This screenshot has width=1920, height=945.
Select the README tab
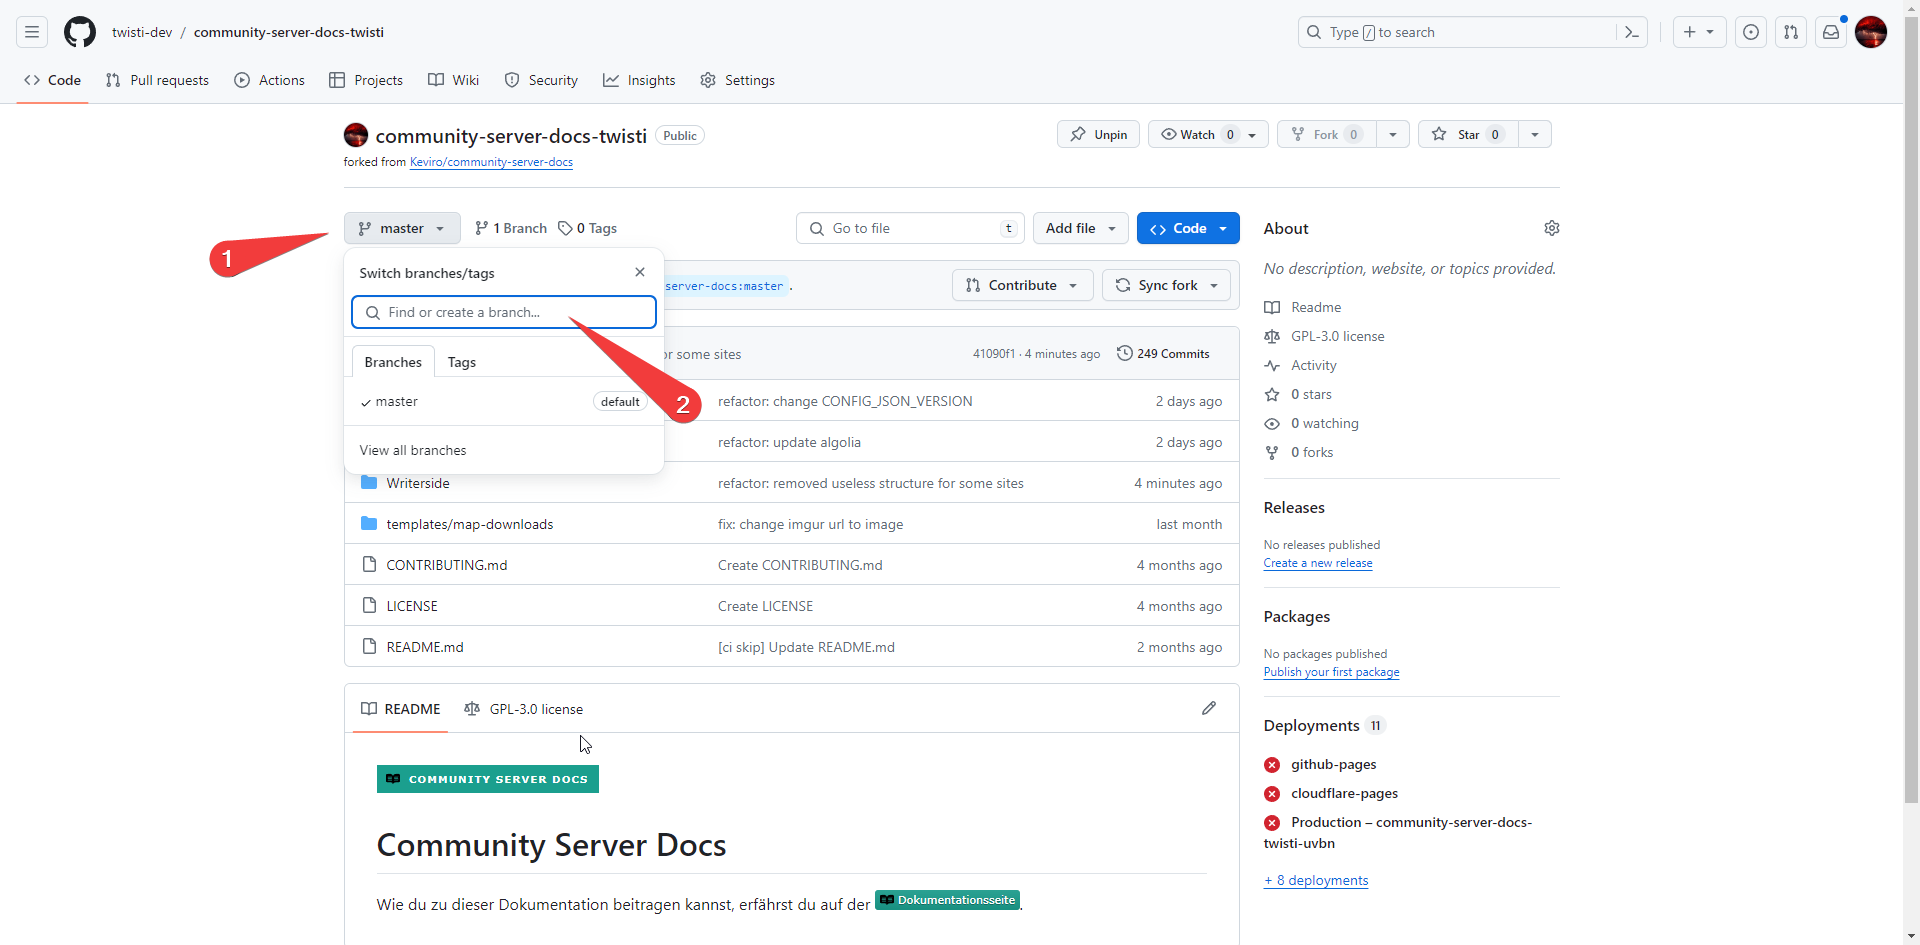(400, 708)
